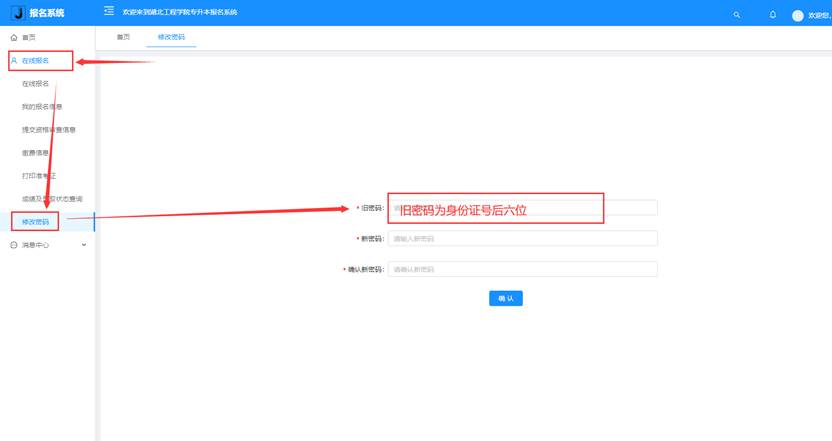
Task: Click the chat icon beside 消息中心
Action: (14, 245)
